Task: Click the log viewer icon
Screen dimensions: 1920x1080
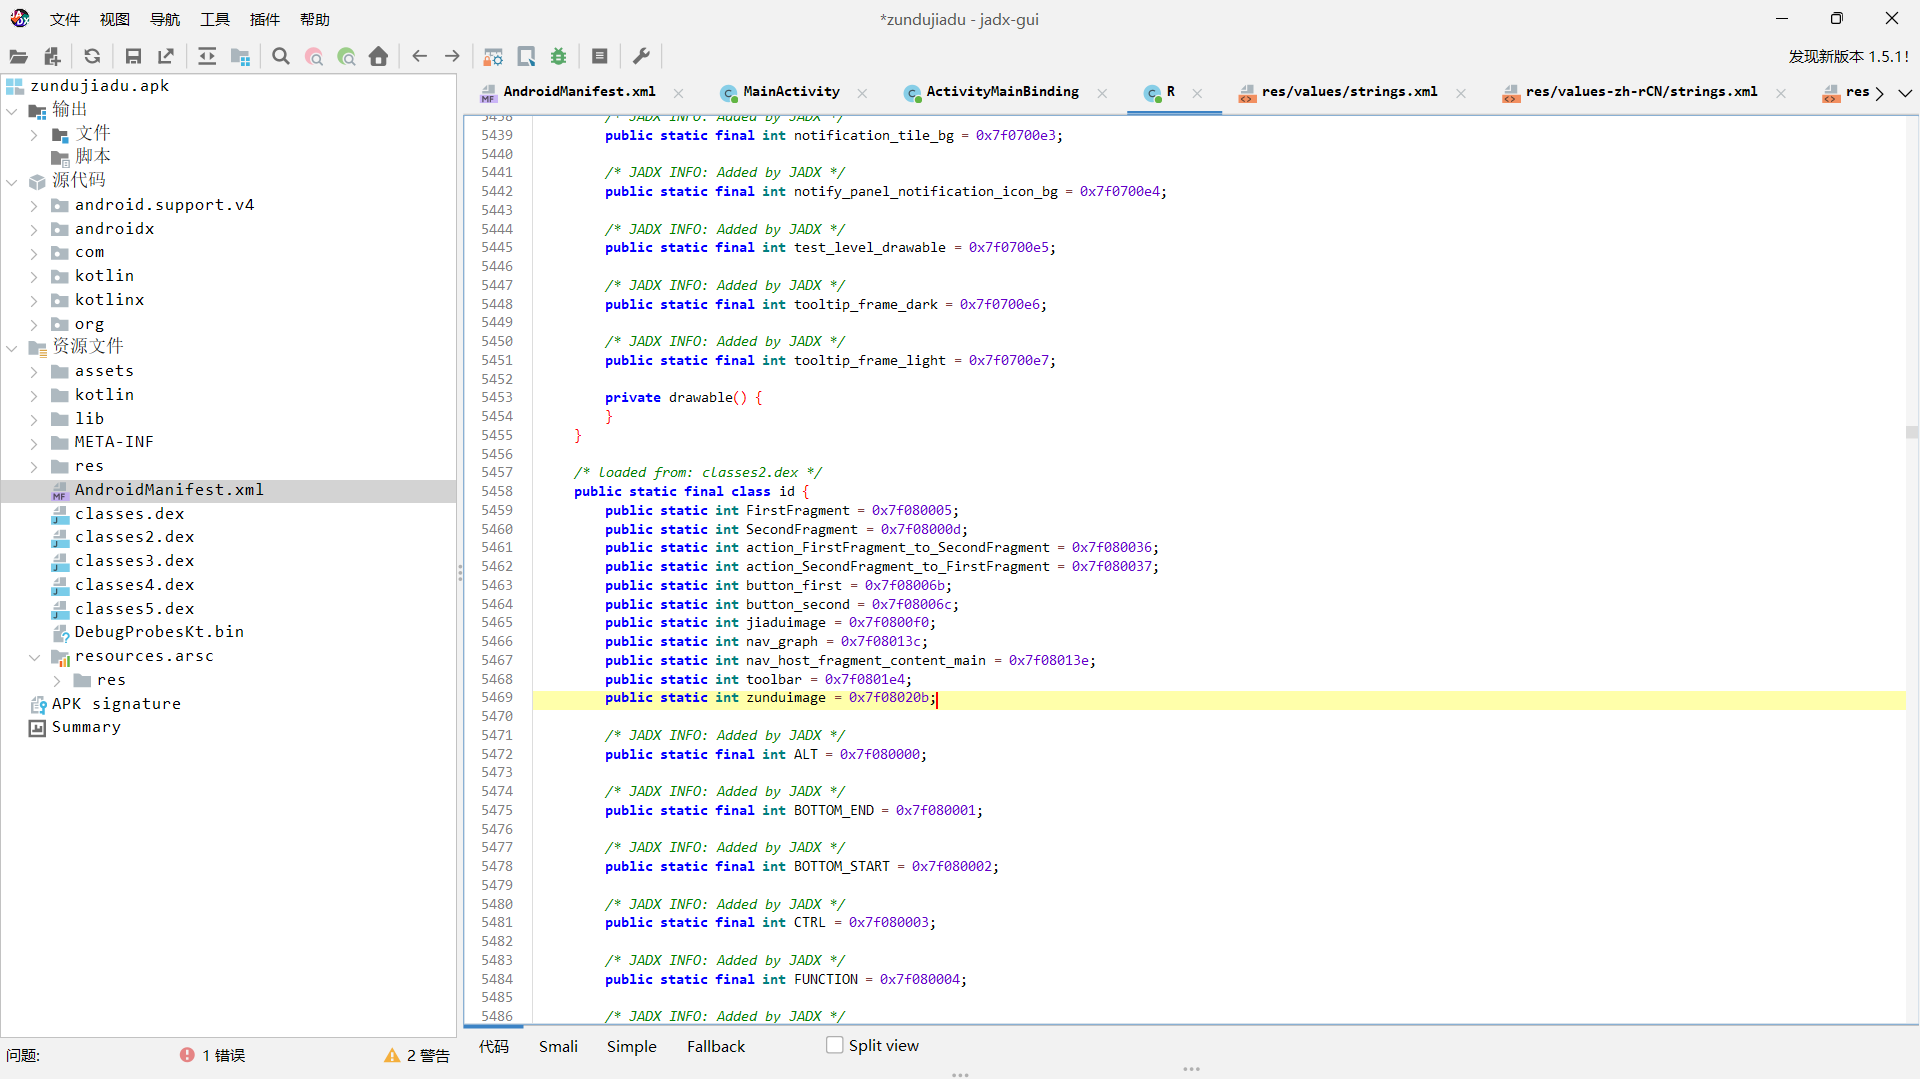Action: 600,57
